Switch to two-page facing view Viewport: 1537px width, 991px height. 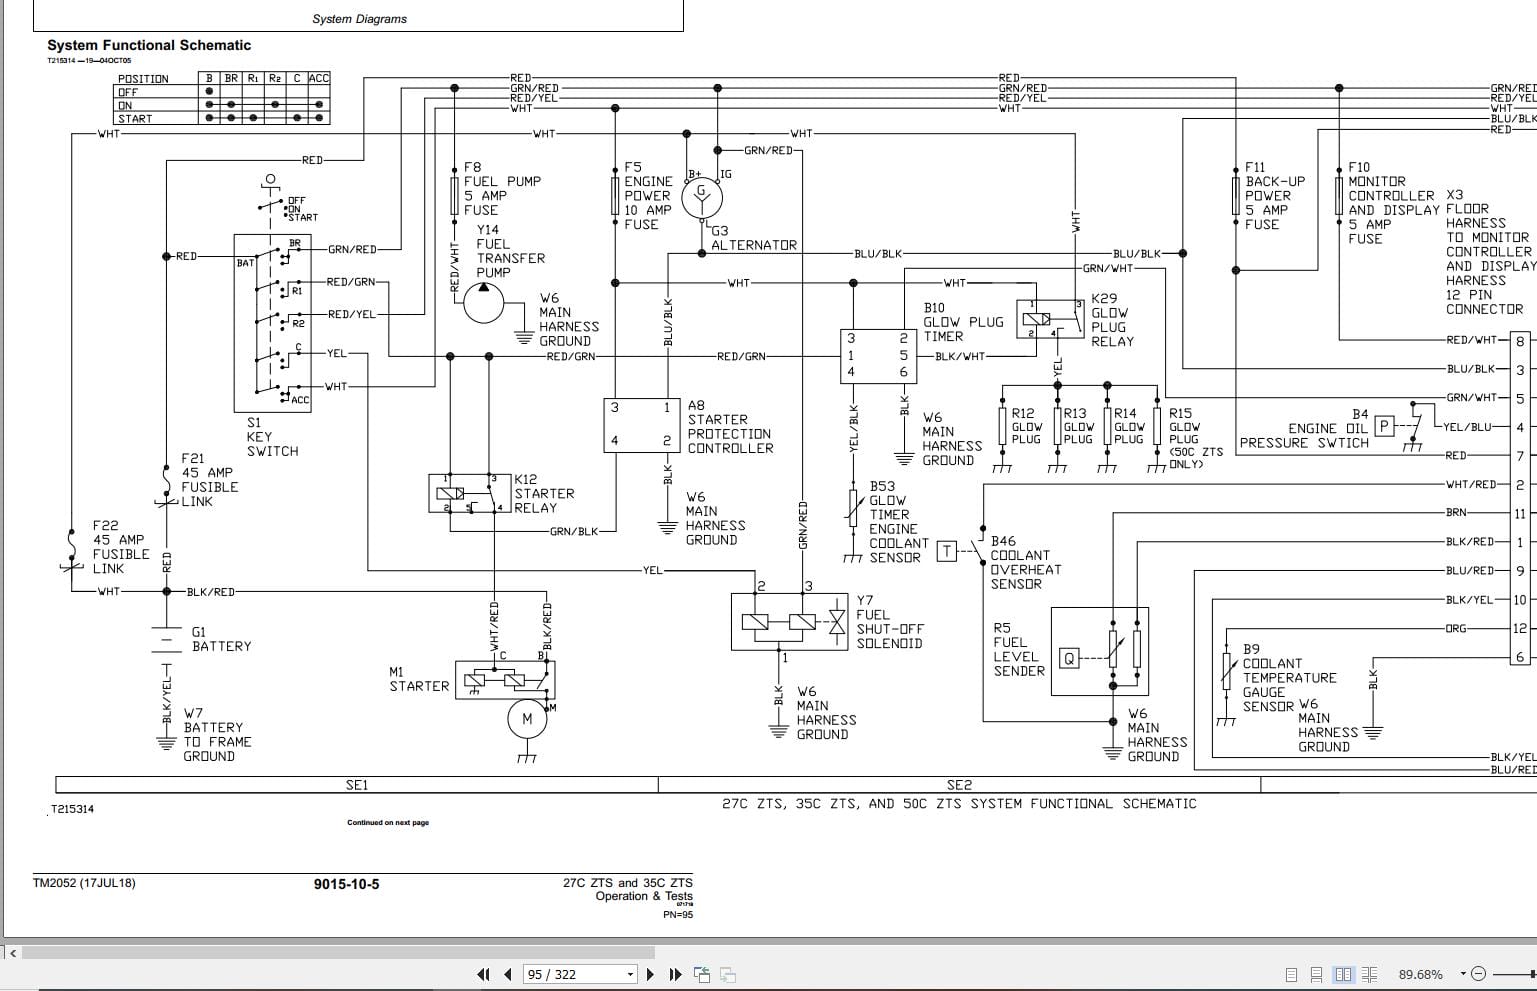coord(1343,974)
